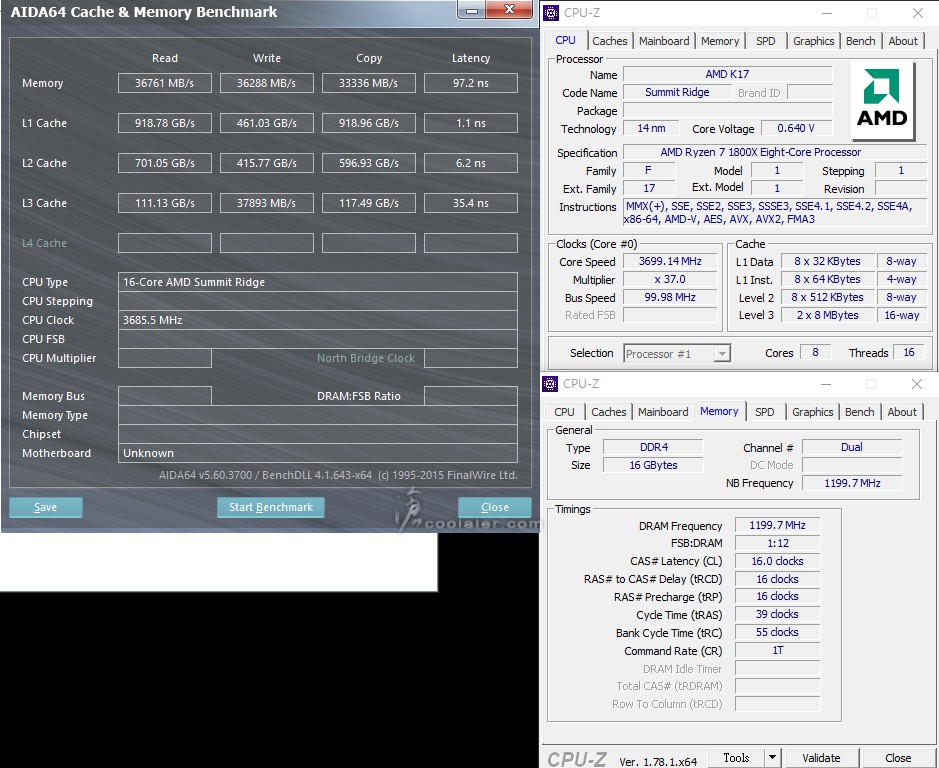Expand the Tools dropdown arrow in CPU-Z

(x=773, y=757)
